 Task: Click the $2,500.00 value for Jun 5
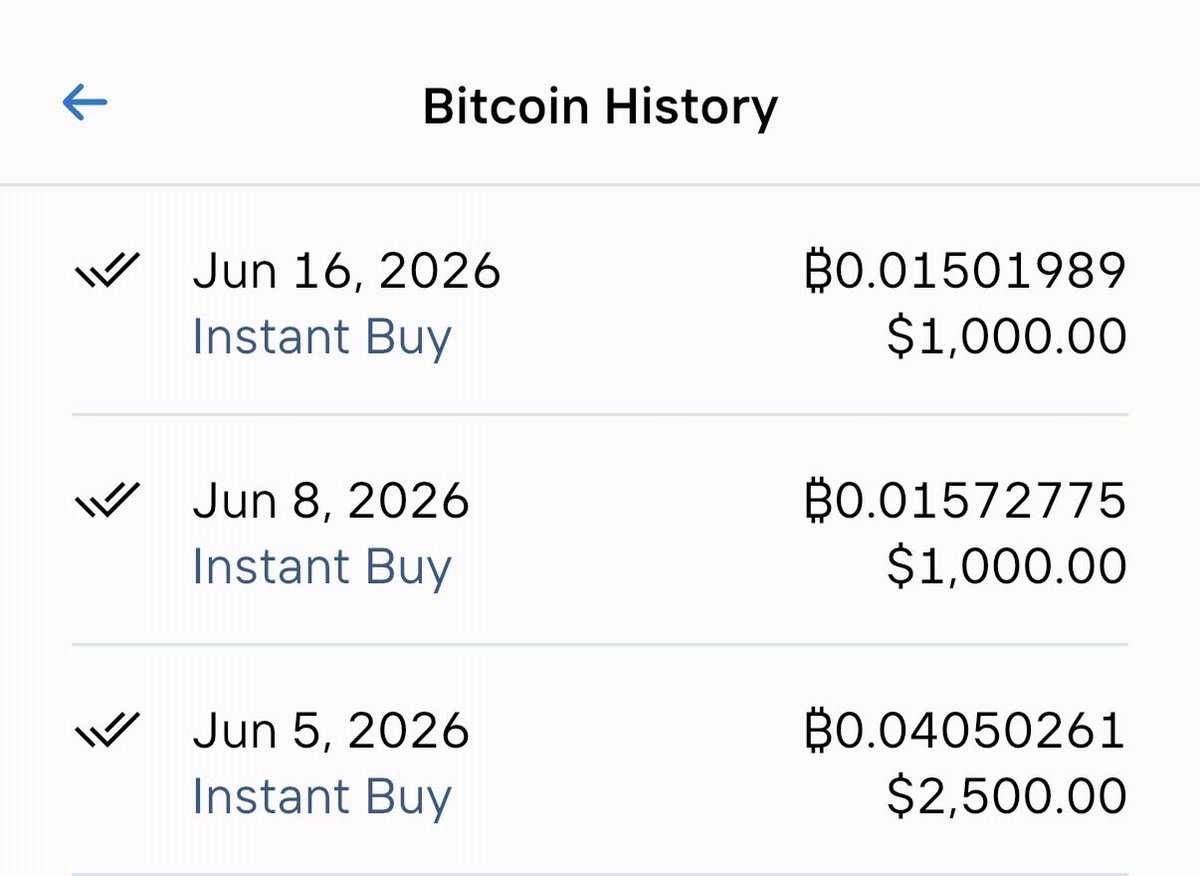click(x=1007, y=798)
